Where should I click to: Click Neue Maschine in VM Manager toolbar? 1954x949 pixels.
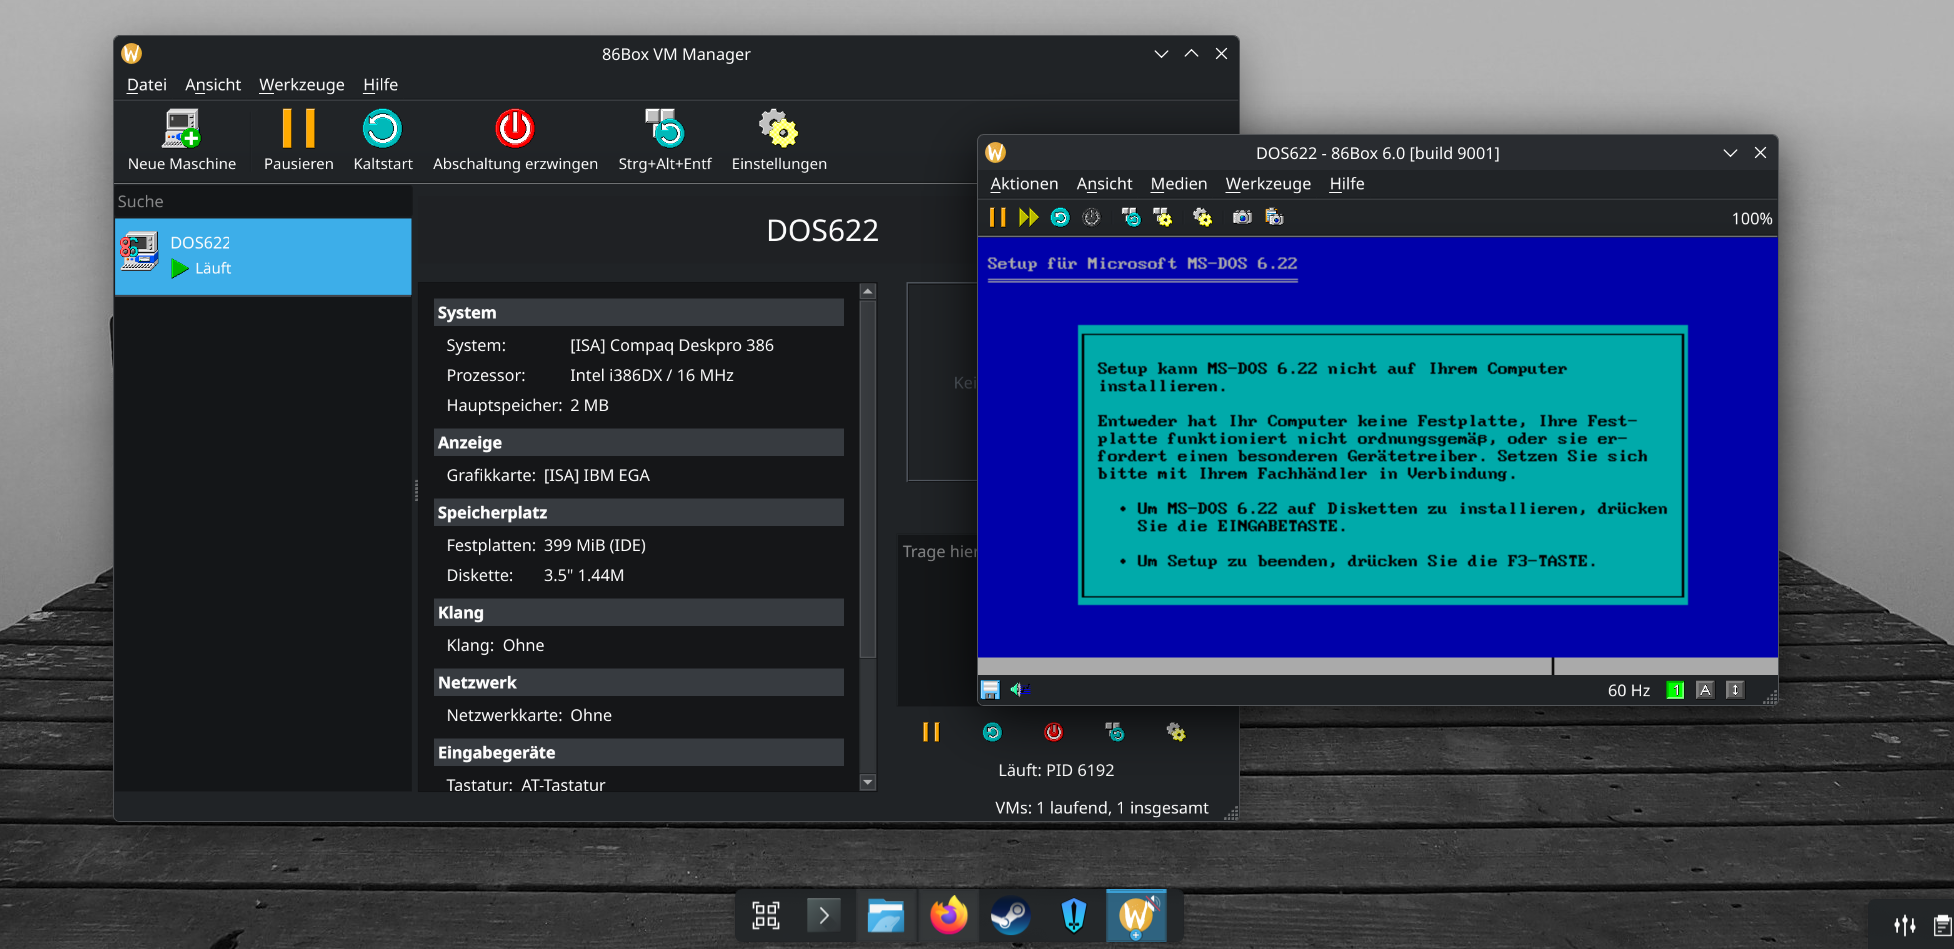pyautogui.click(x=182, y=140)
